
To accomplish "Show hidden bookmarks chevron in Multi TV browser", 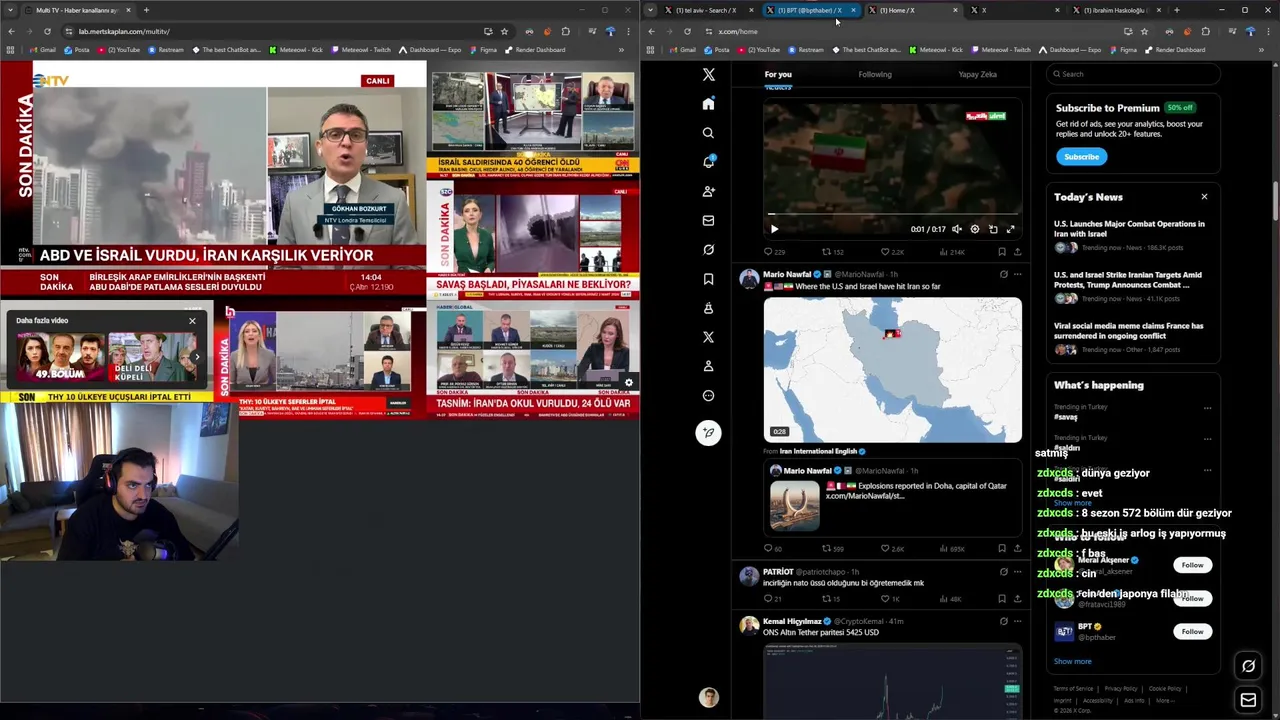I will point(621,50).
